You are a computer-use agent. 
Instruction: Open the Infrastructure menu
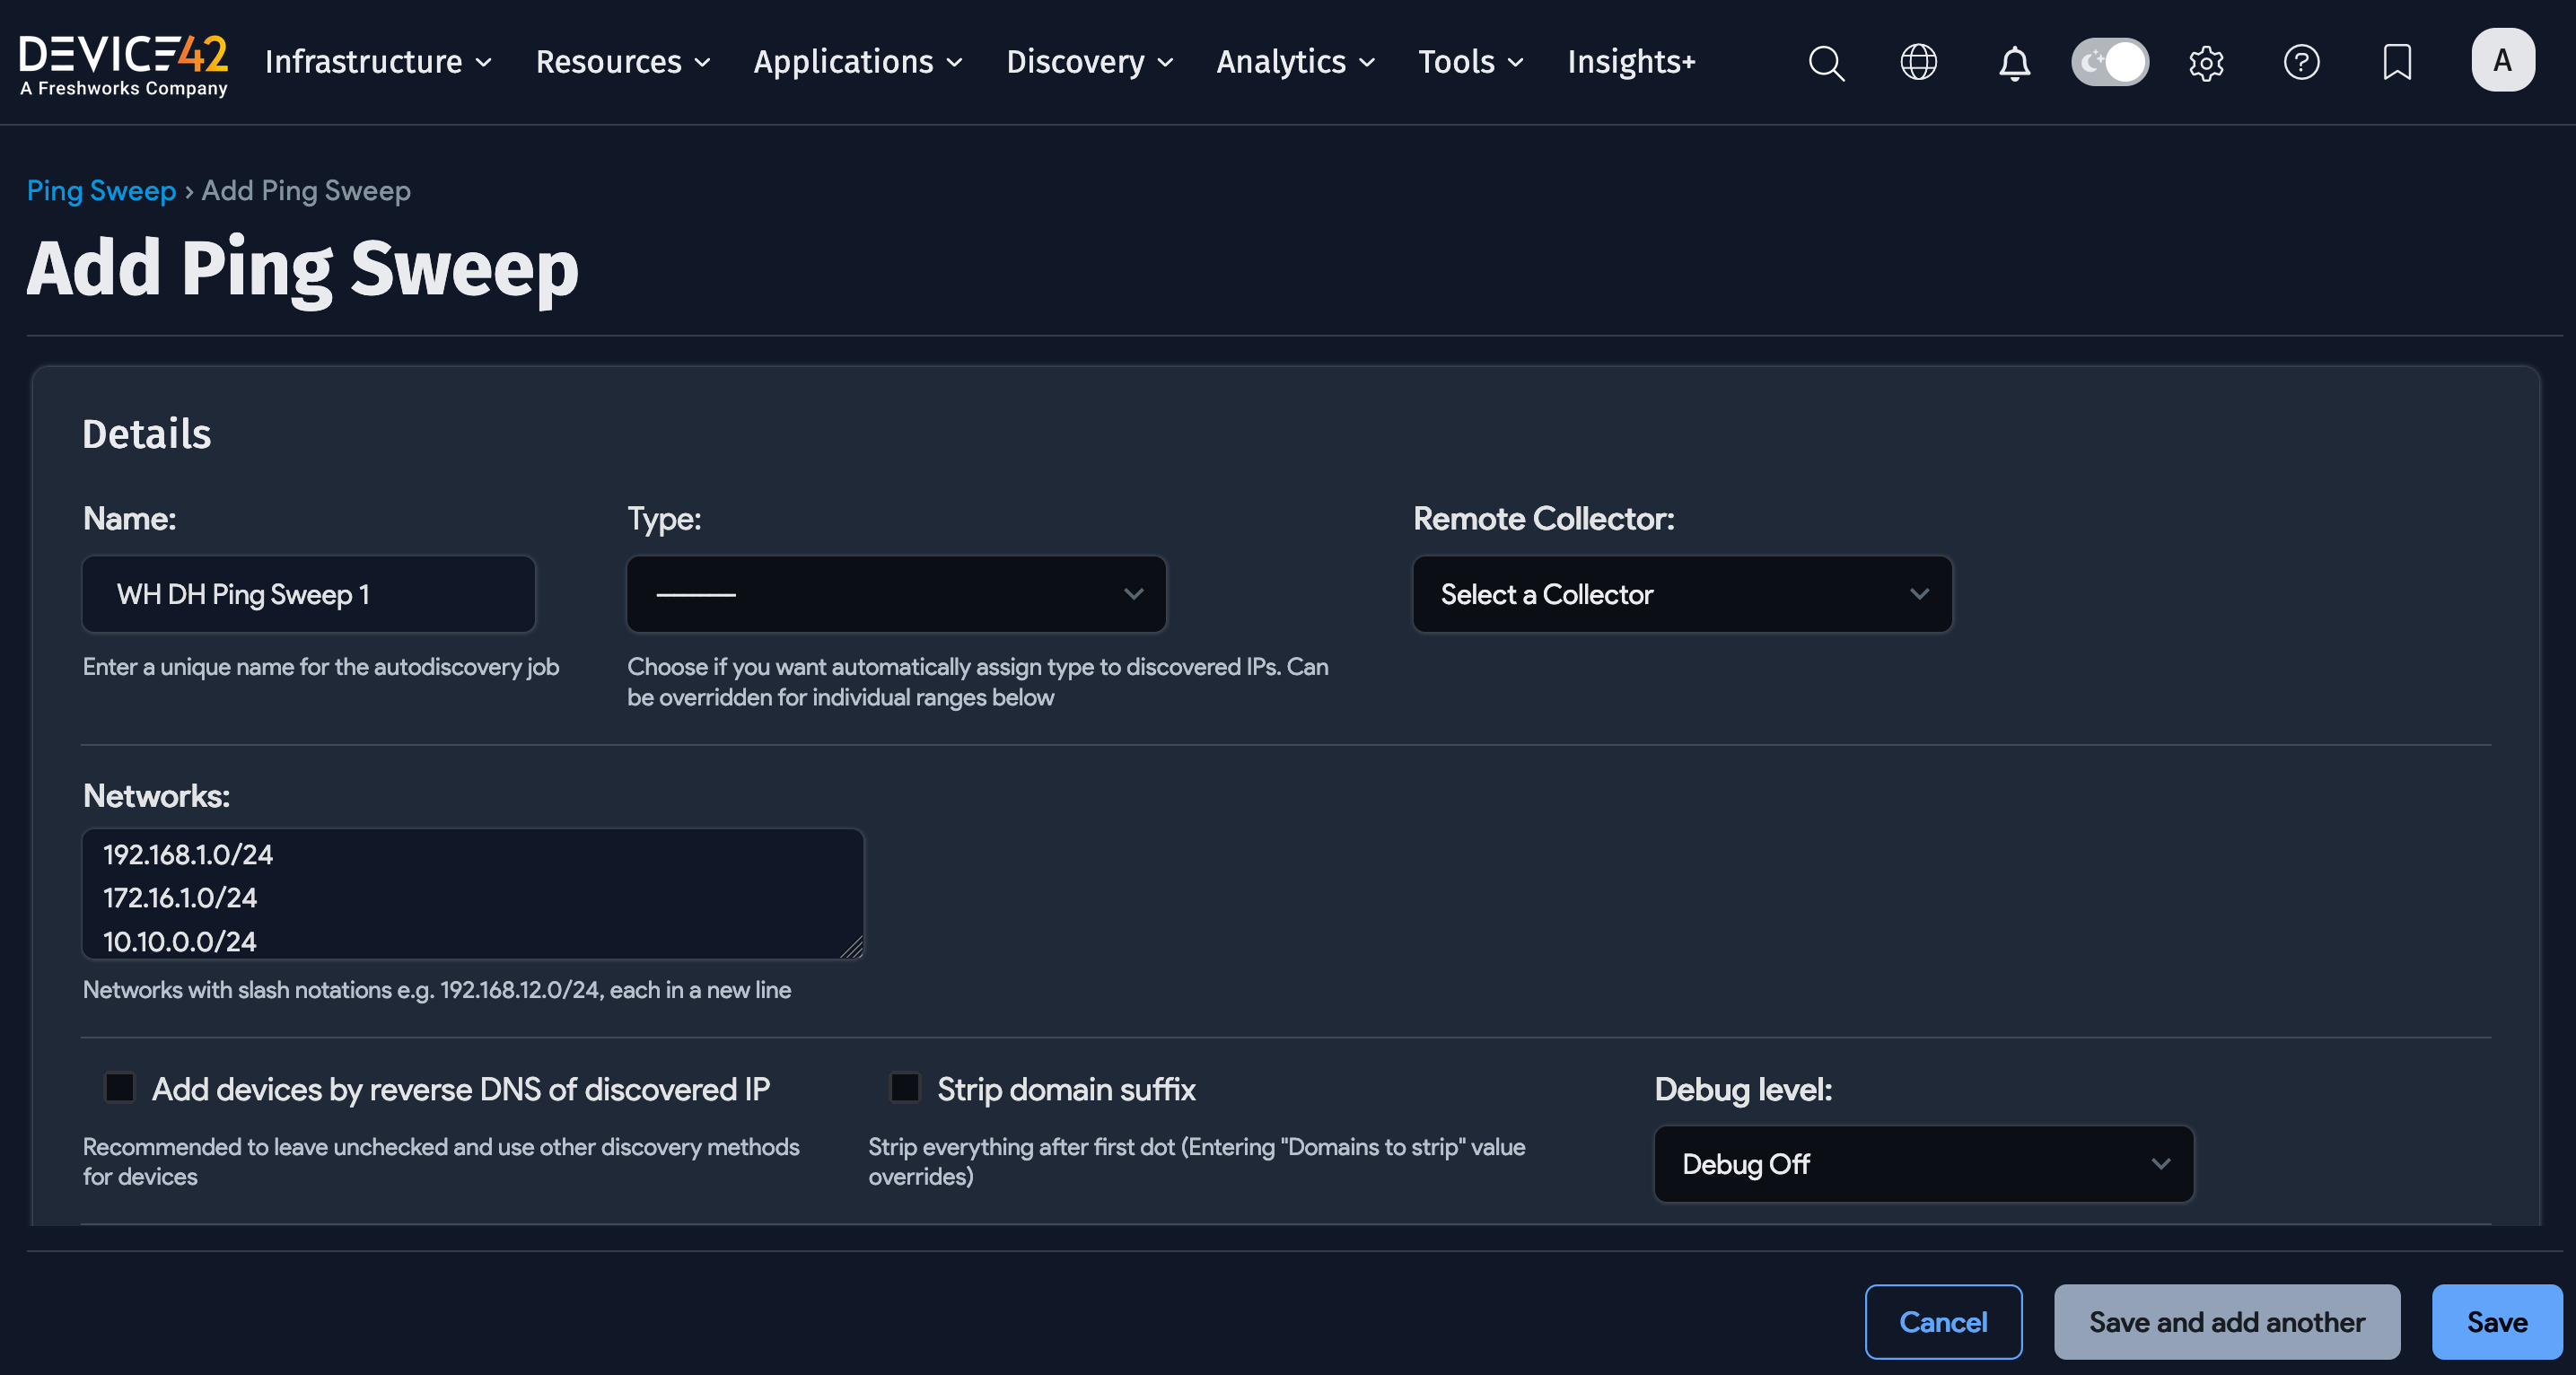click(378, 62)
